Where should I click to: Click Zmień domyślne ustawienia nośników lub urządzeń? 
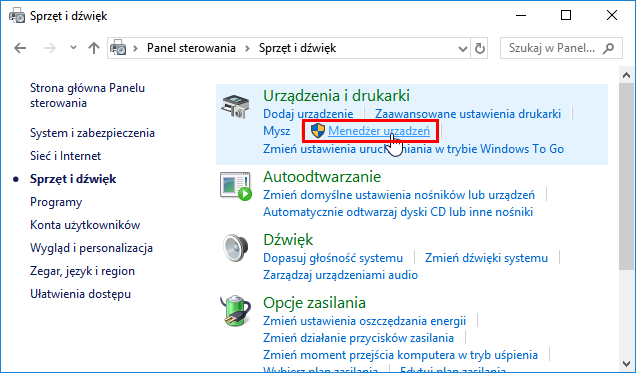coord(399,195)
